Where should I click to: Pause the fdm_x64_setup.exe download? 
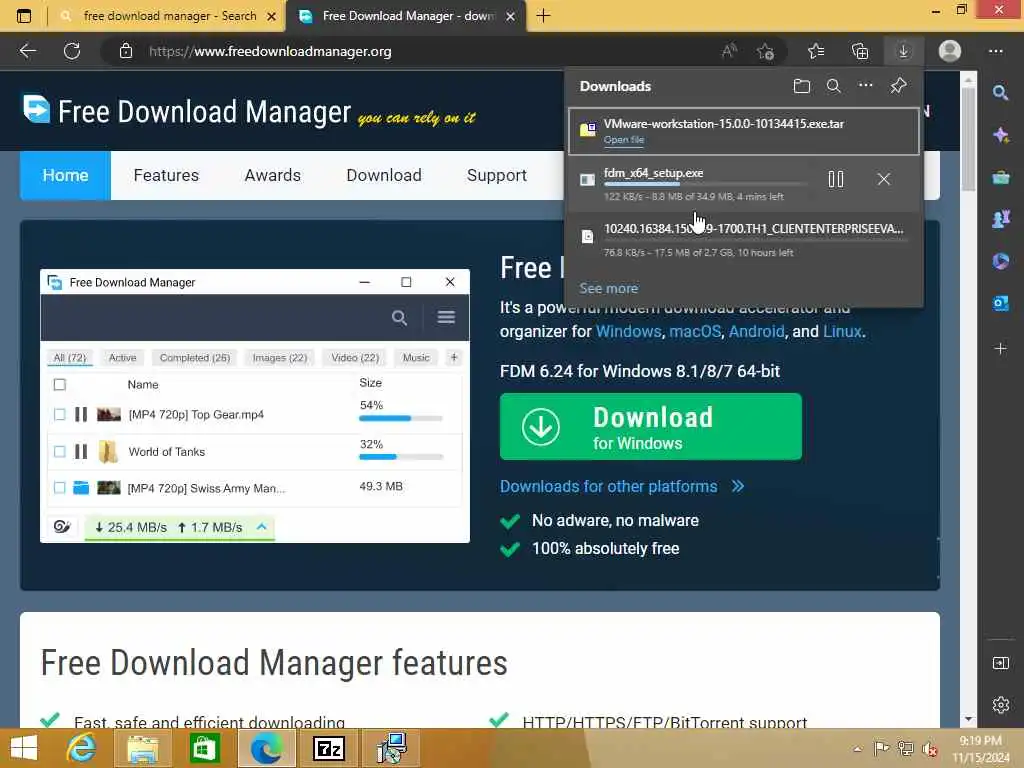tap(836, 179)
